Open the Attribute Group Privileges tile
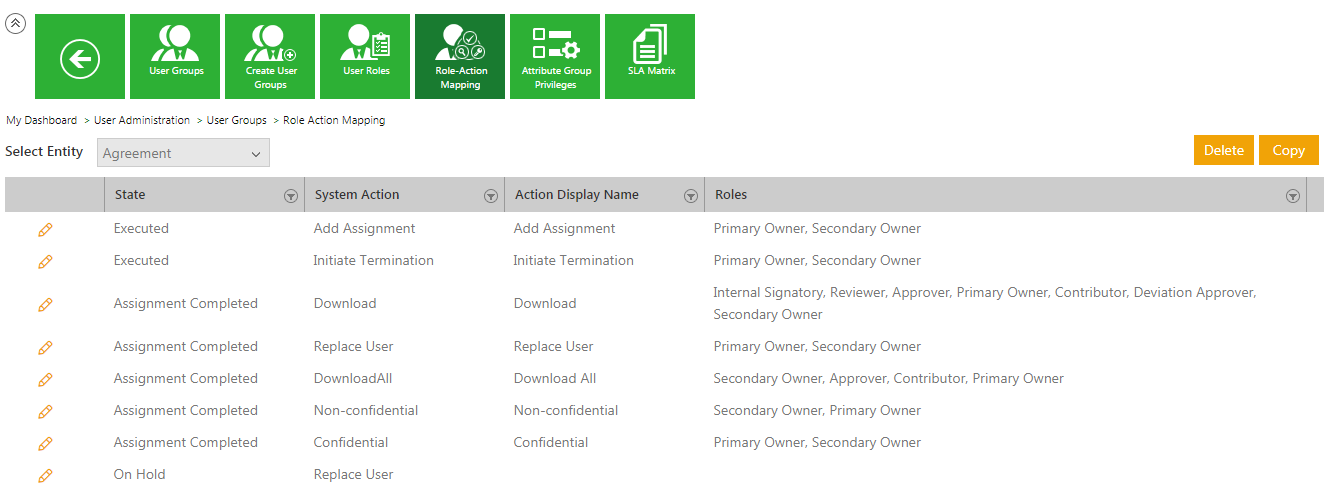Viewport: 1327px width, 492px height. pyautogui.click(x=555, y=57)
